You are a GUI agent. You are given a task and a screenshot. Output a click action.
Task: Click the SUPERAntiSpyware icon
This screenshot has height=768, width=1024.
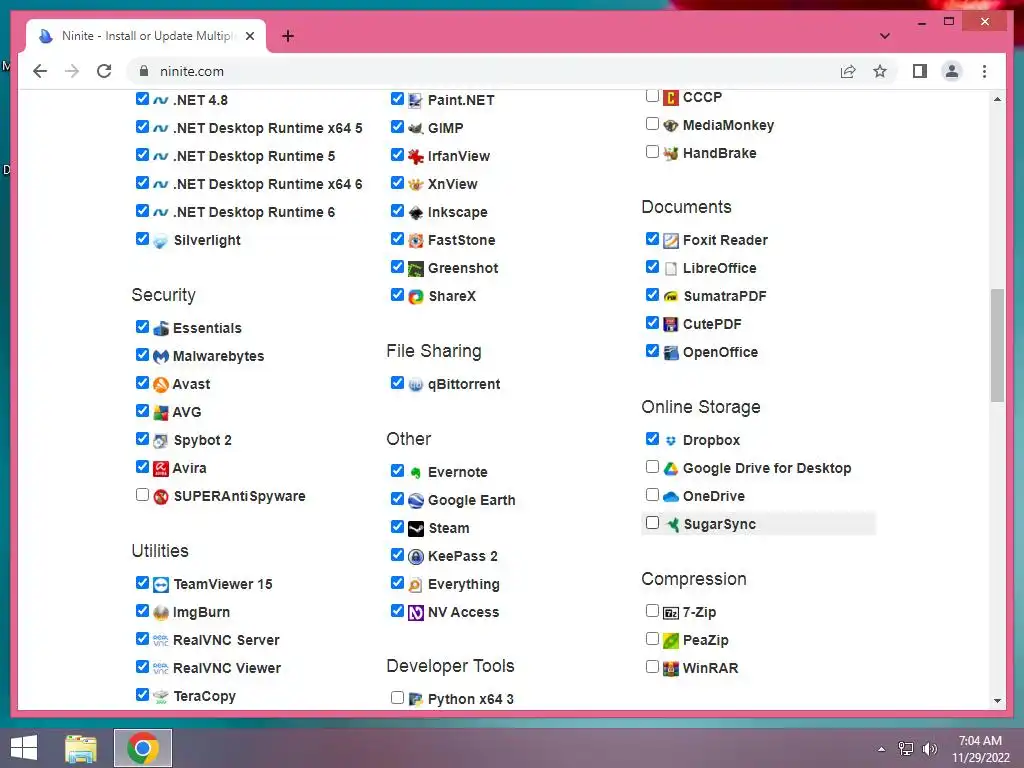161,496
